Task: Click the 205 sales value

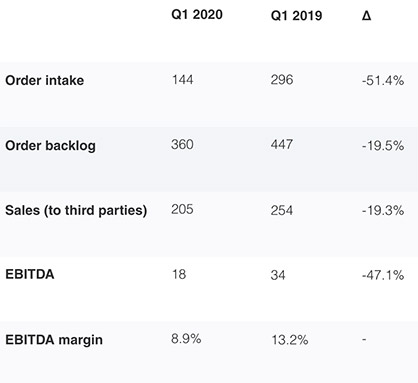Action: click(x=182, y=209)
